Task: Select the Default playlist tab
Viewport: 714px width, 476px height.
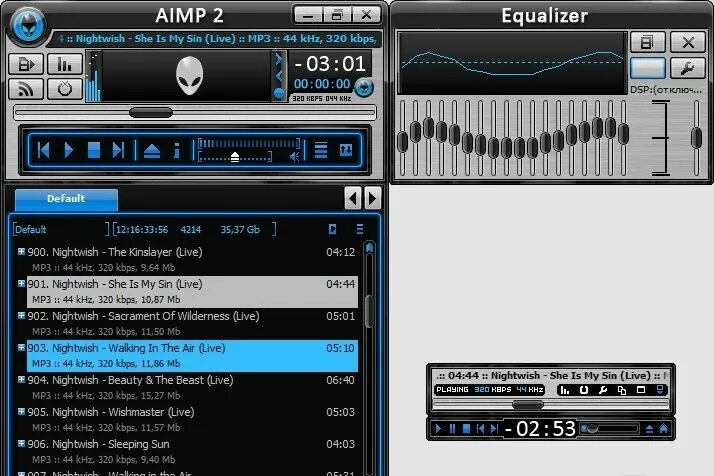Action: point(66,199)
